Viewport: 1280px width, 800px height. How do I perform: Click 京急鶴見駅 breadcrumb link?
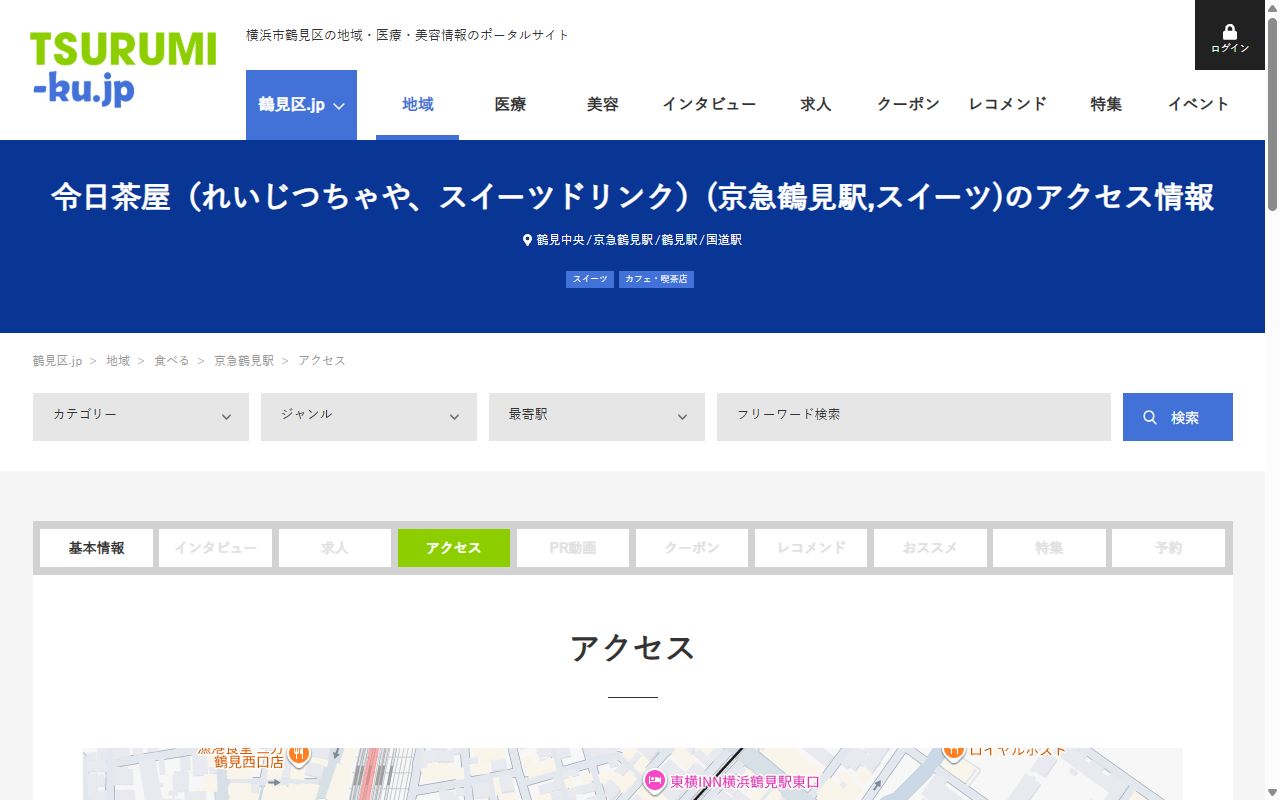244,360
